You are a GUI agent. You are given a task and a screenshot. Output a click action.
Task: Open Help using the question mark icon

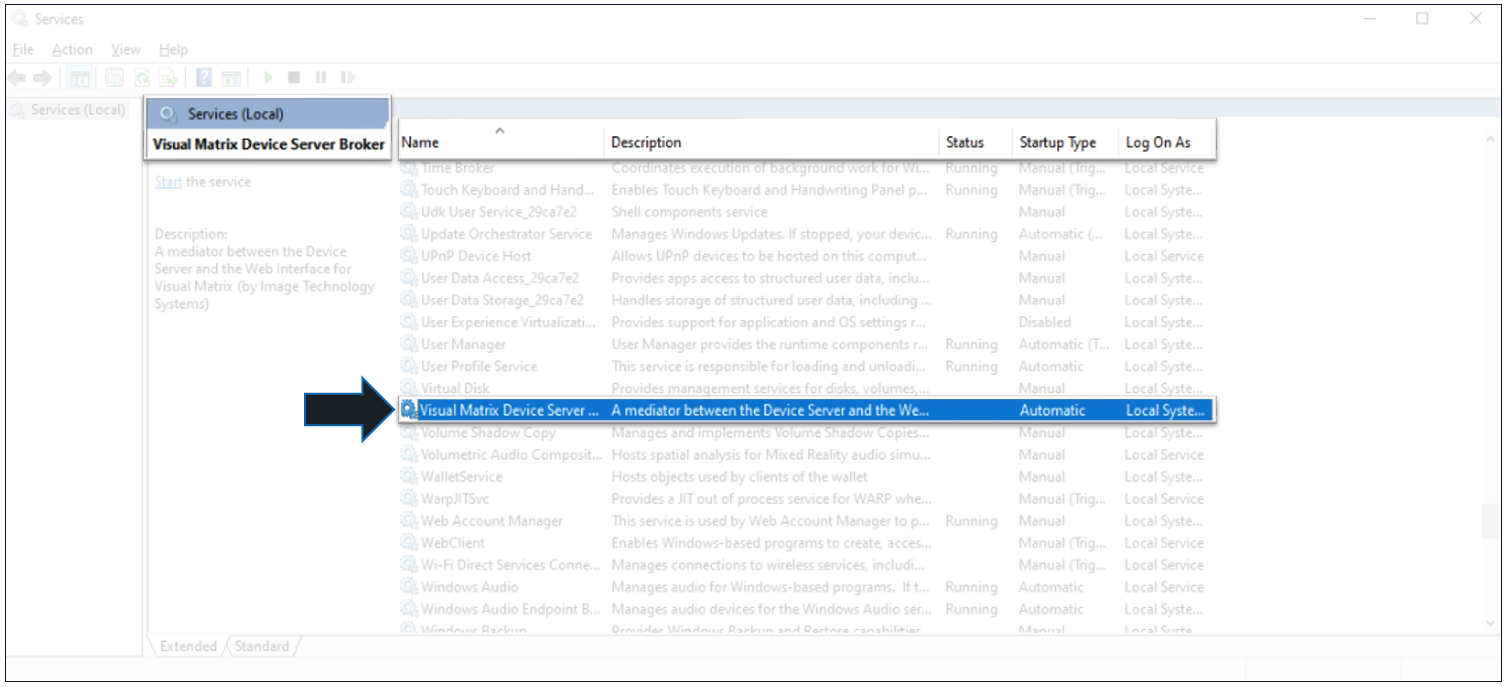pos(204,77)
